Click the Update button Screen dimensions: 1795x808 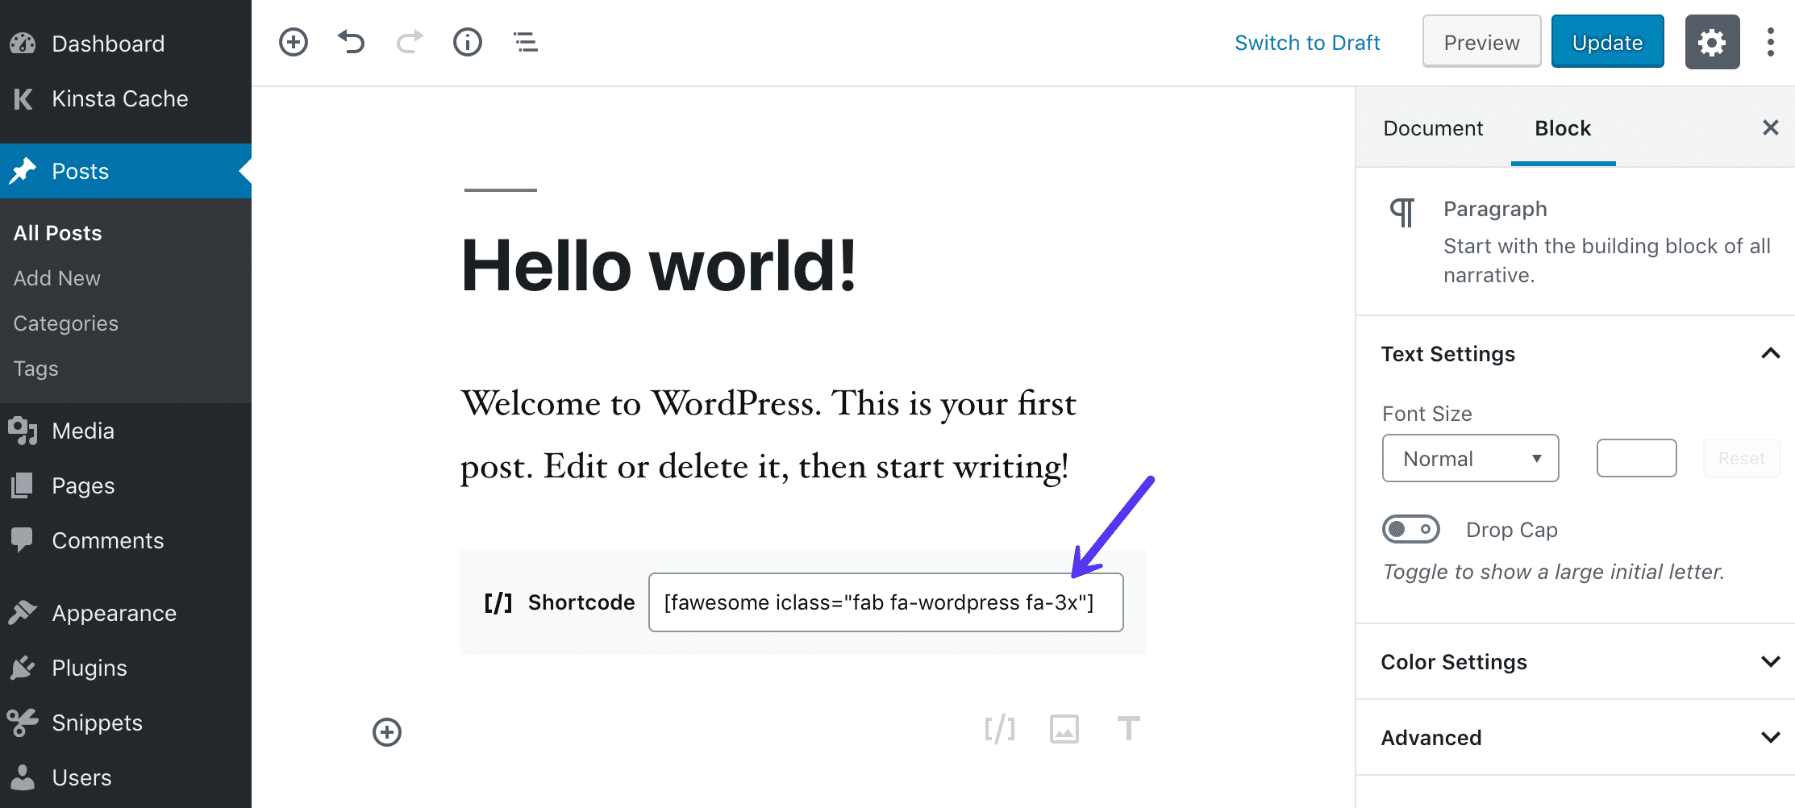(1607, 41)
